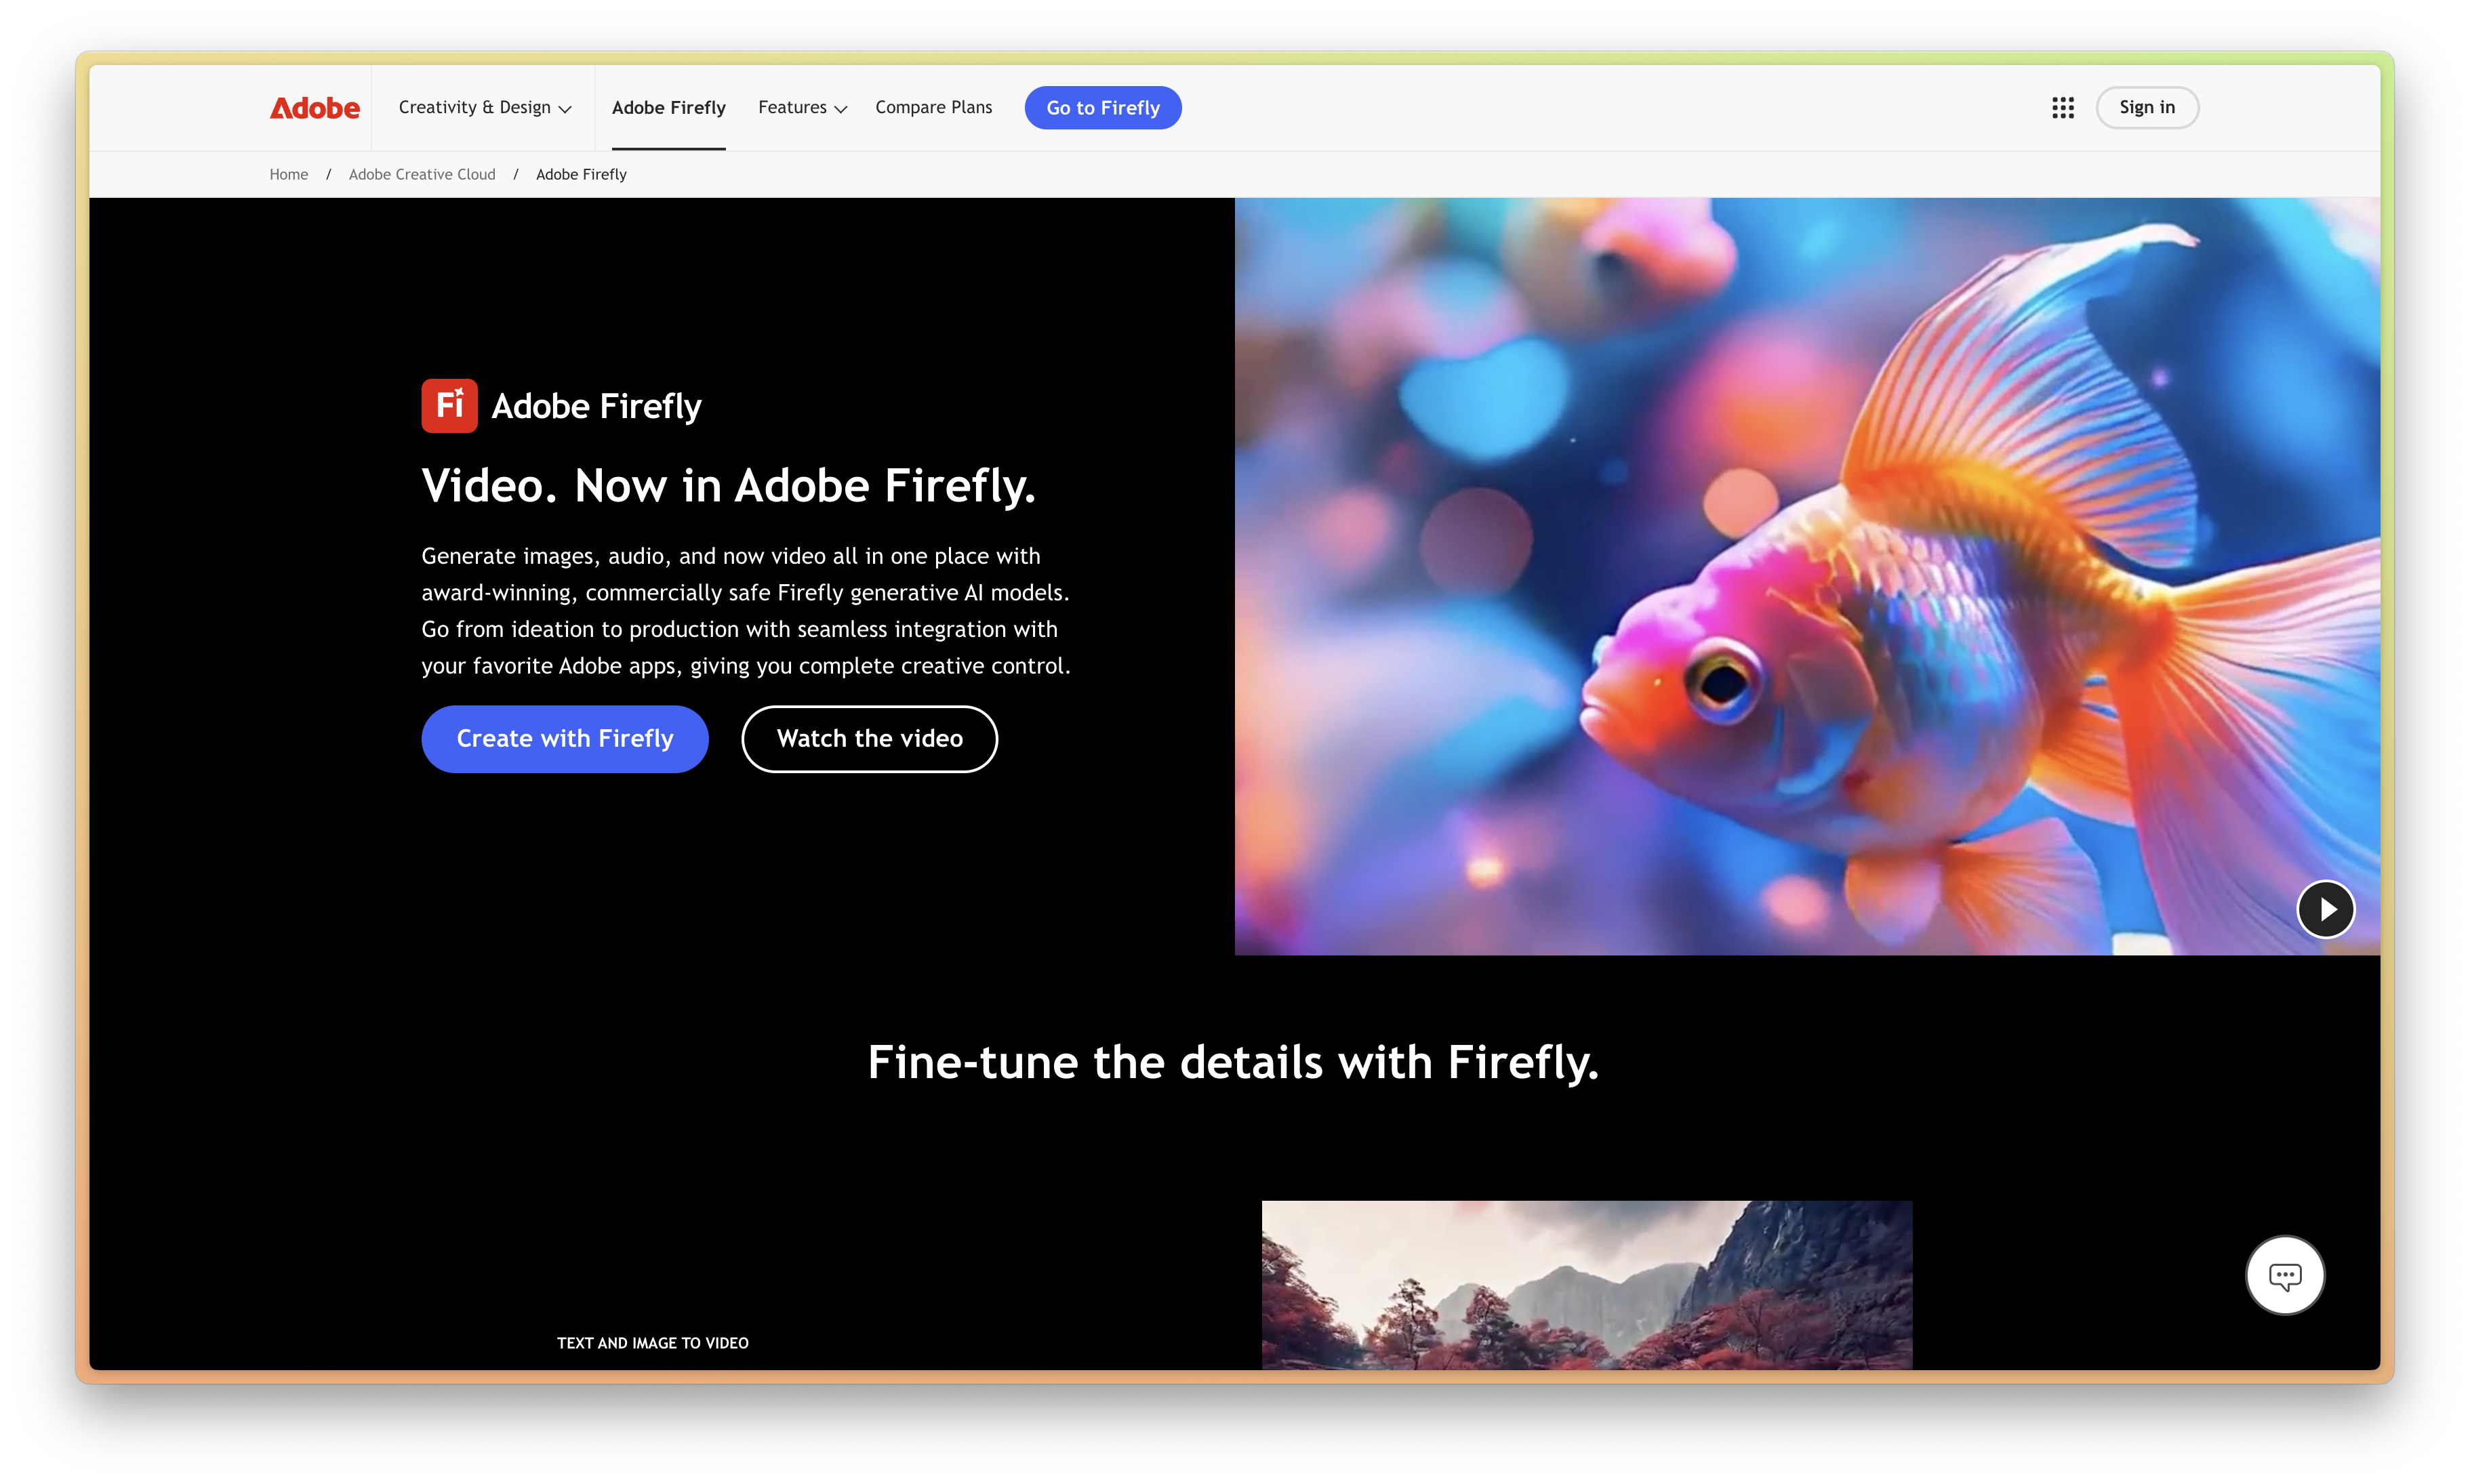Viewport: 2470px width, 1484px height.
Task: Navigate to Home via the breadcrumb
Action: point(288,174)
